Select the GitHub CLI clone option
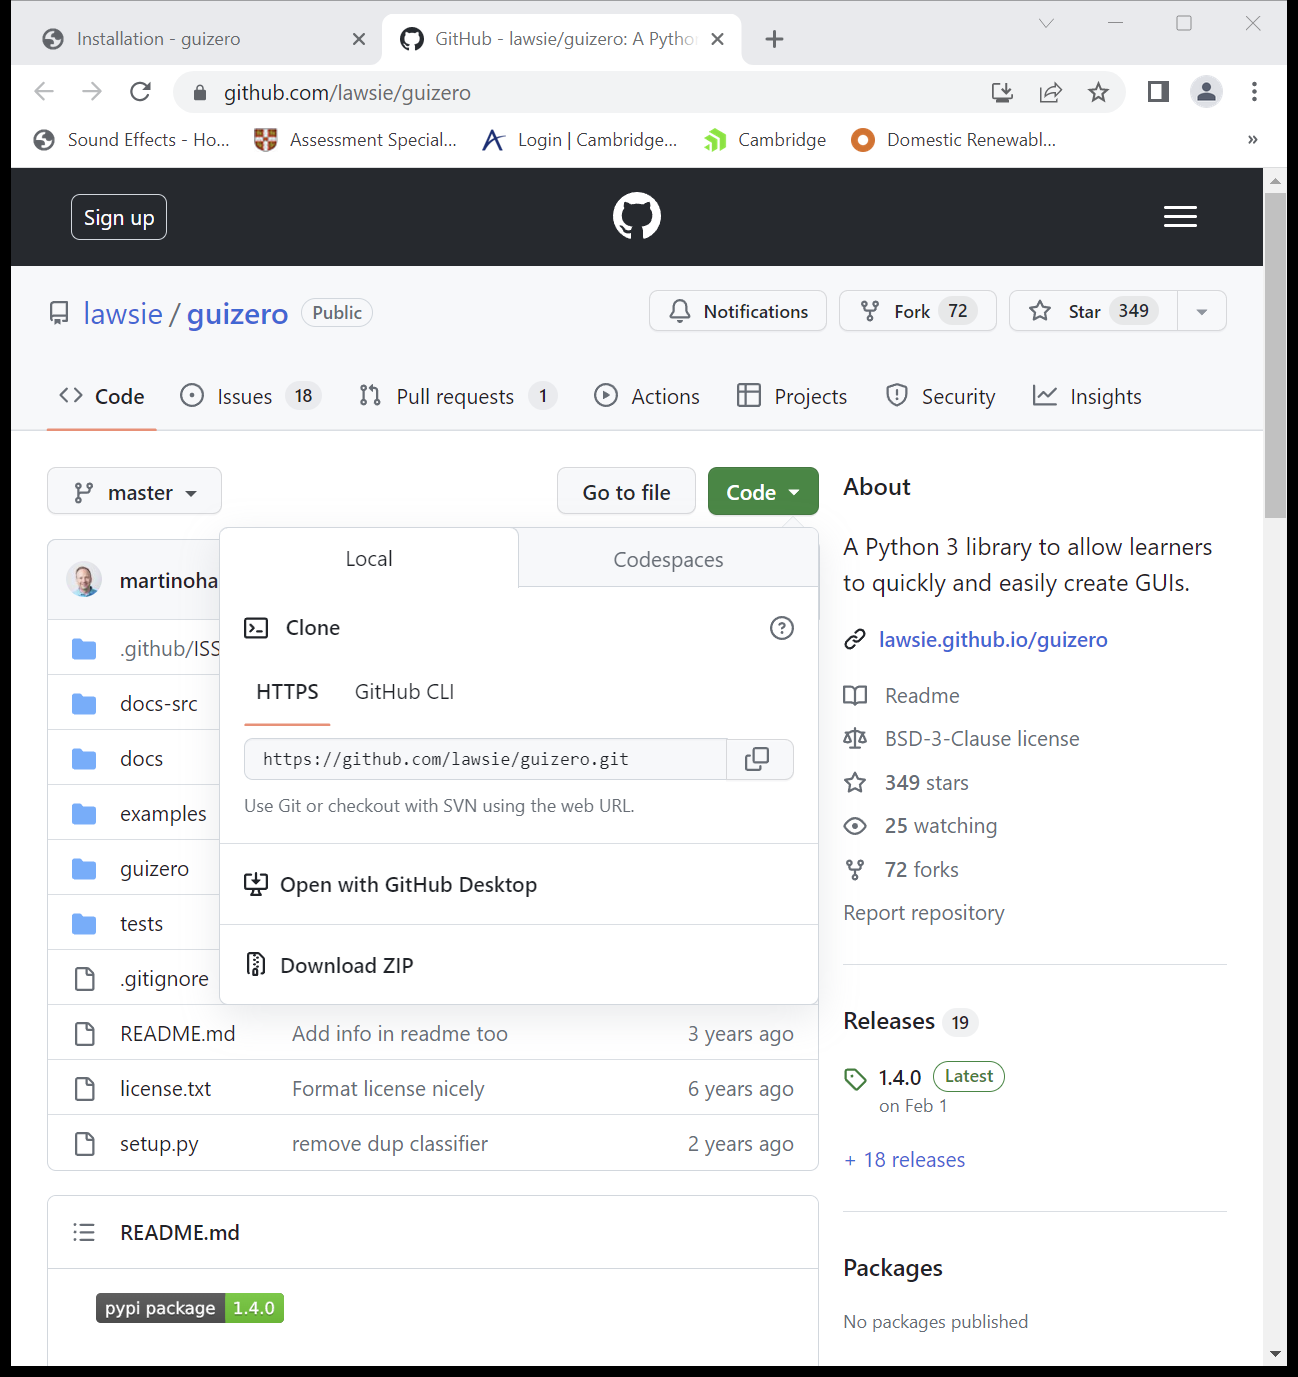 (404, 691)
